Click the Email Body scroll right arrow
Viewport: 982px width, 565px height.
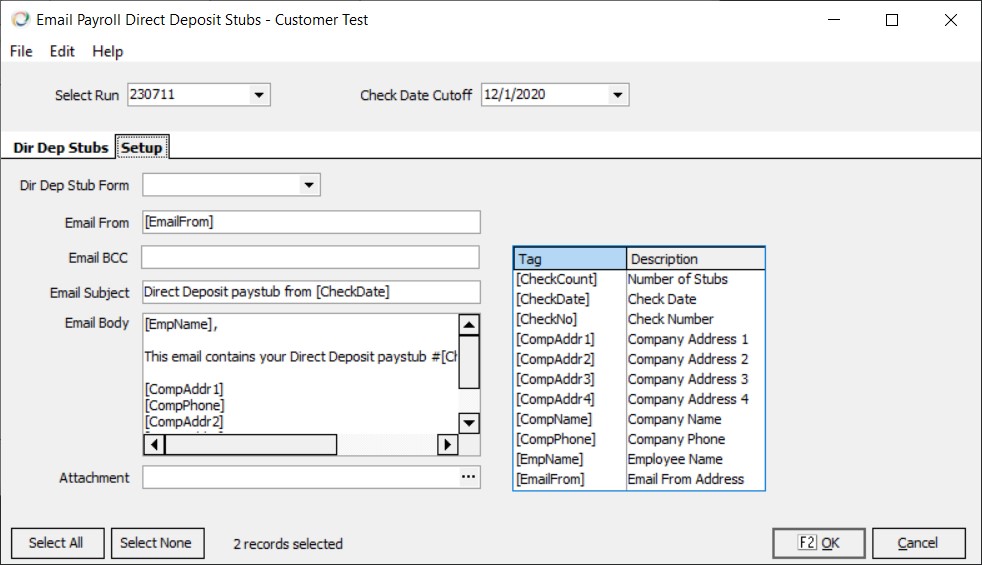448,445
